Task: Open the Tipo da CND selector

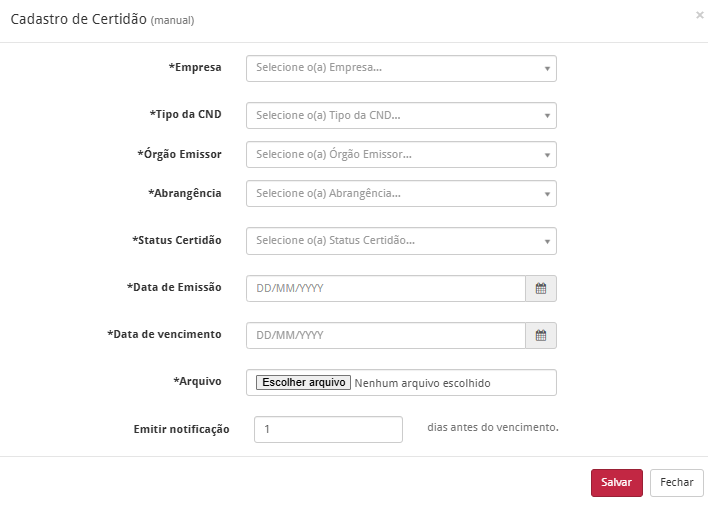Action: (x=400, y=116)
